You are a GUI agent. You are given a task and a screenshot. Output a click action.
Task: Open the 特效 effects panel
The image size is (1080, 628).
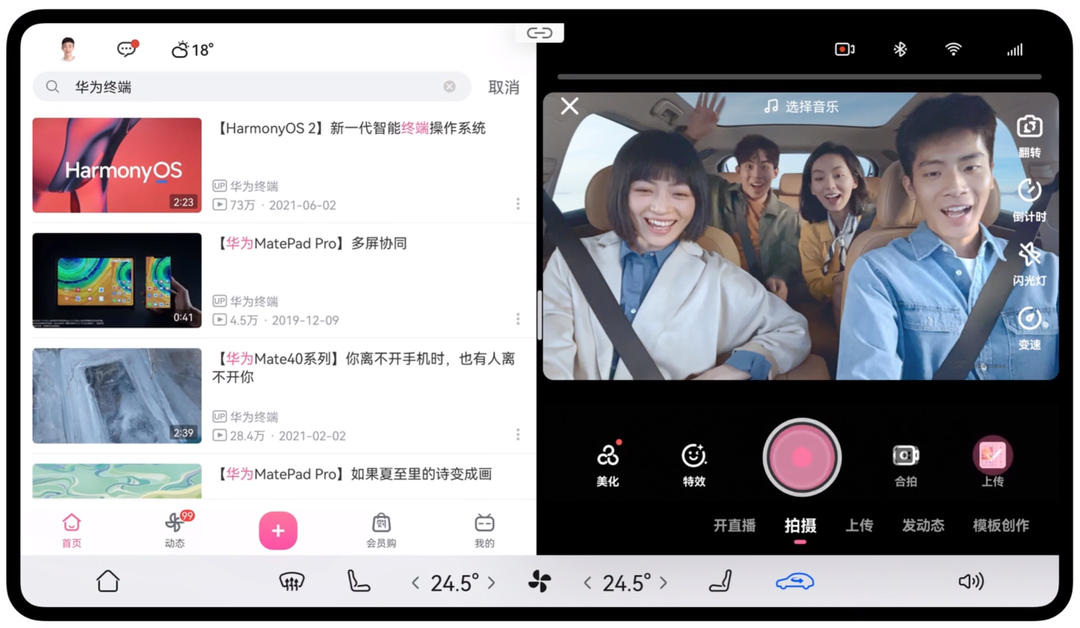pos(694,457)
